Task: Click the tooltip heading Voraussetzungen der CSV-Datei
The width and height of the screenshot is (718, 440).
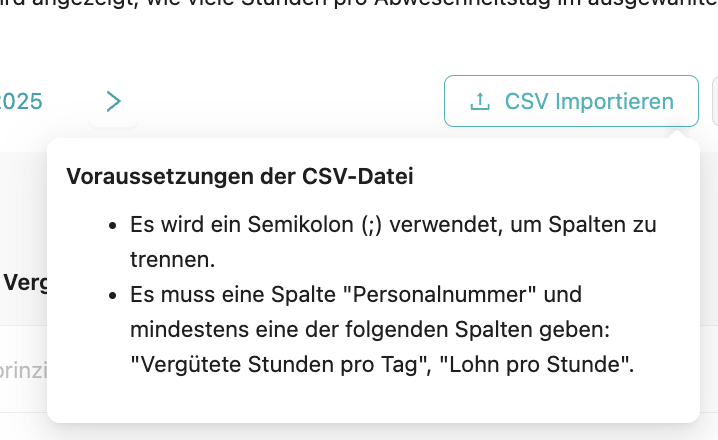Action: 240,177
